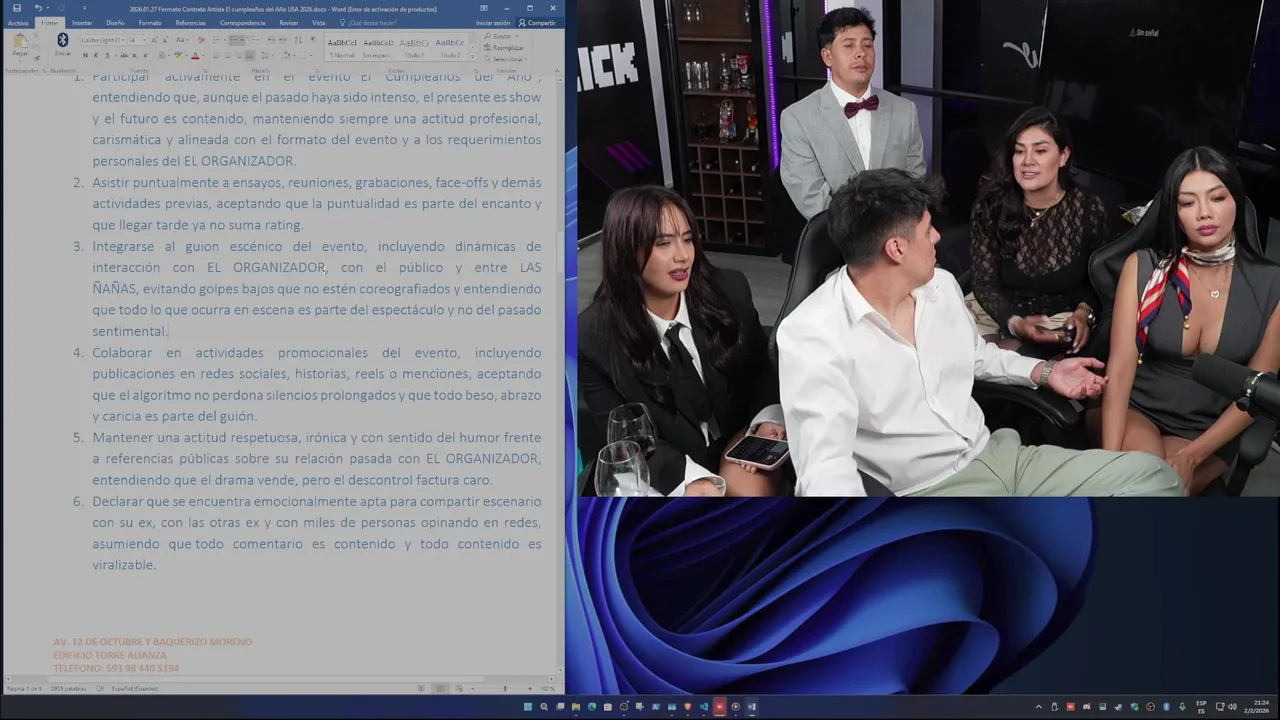Toggle superscript formatting
Screen dimensions: 1280x720
tap(145, 55)
